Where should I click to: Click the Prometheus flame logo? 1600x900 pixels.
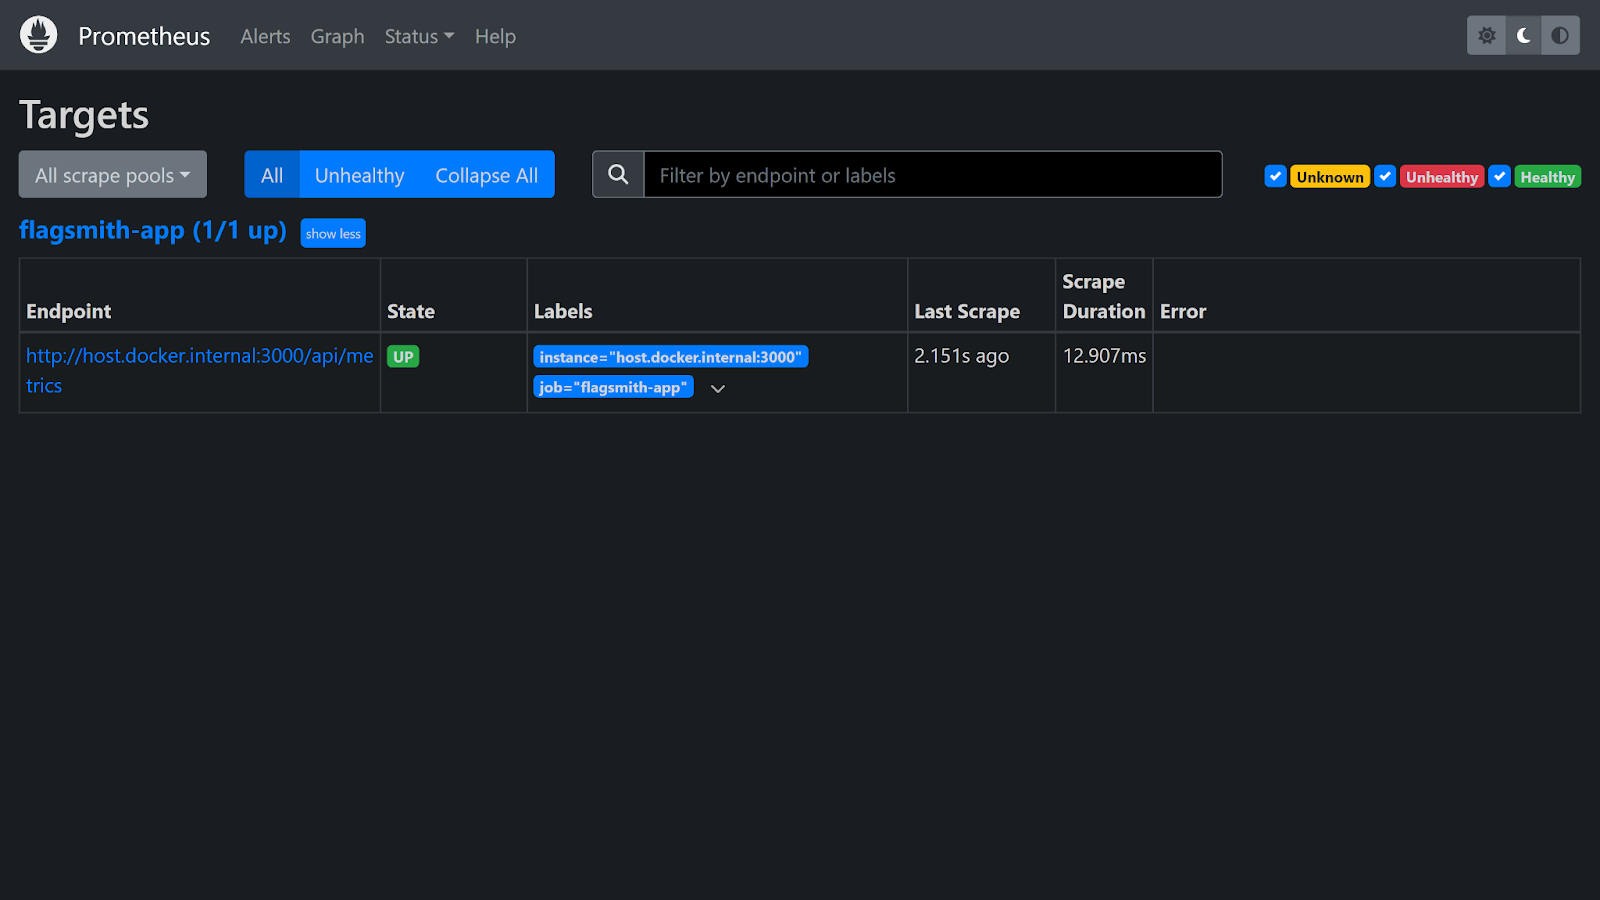click(39, 35)
